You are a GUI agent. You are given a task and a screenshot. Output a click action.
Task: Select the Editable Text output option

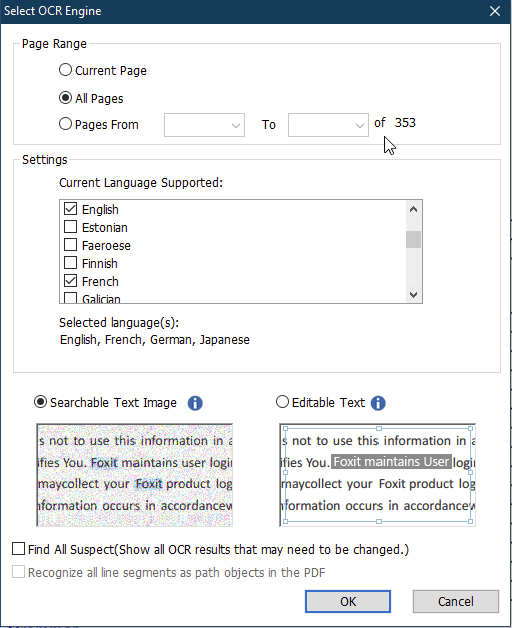tap(282, 402)
